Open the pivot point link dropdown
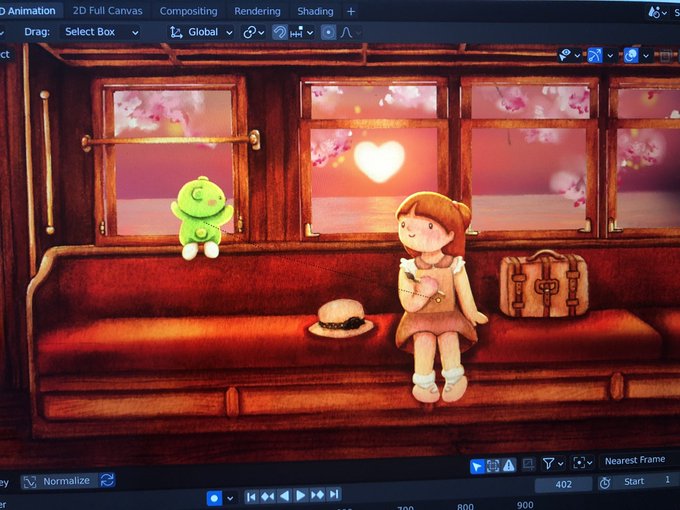The image size is (680, 510). pos(254,33)
